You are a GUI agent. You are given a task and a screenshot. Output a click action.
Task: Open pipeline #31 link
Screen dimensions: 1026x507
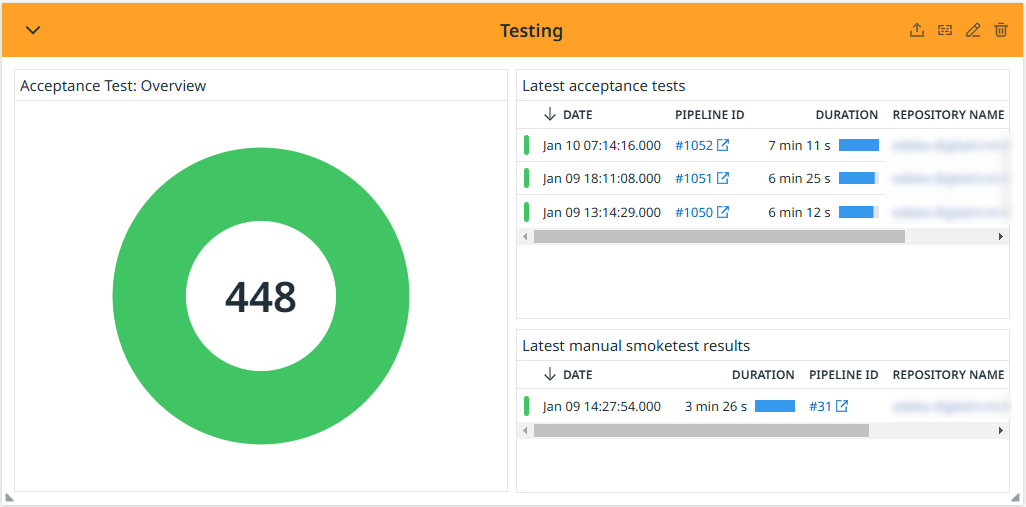pos(820,406)
